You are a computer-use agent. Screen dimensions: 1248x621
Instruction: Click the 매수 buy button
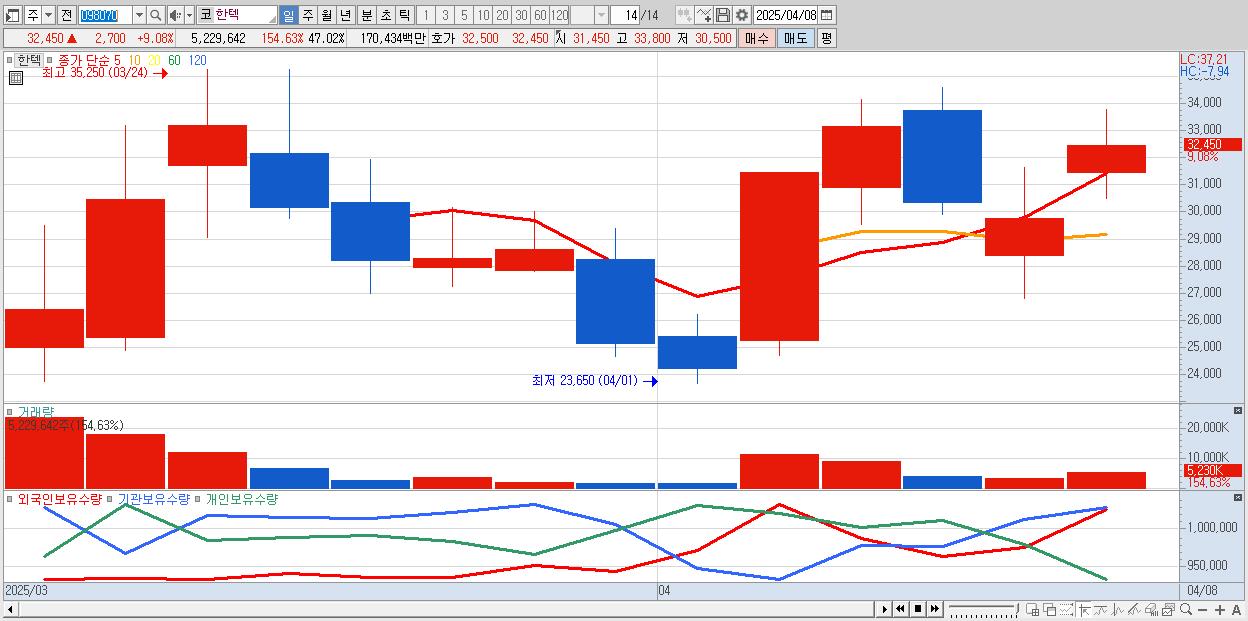[756, 38]
